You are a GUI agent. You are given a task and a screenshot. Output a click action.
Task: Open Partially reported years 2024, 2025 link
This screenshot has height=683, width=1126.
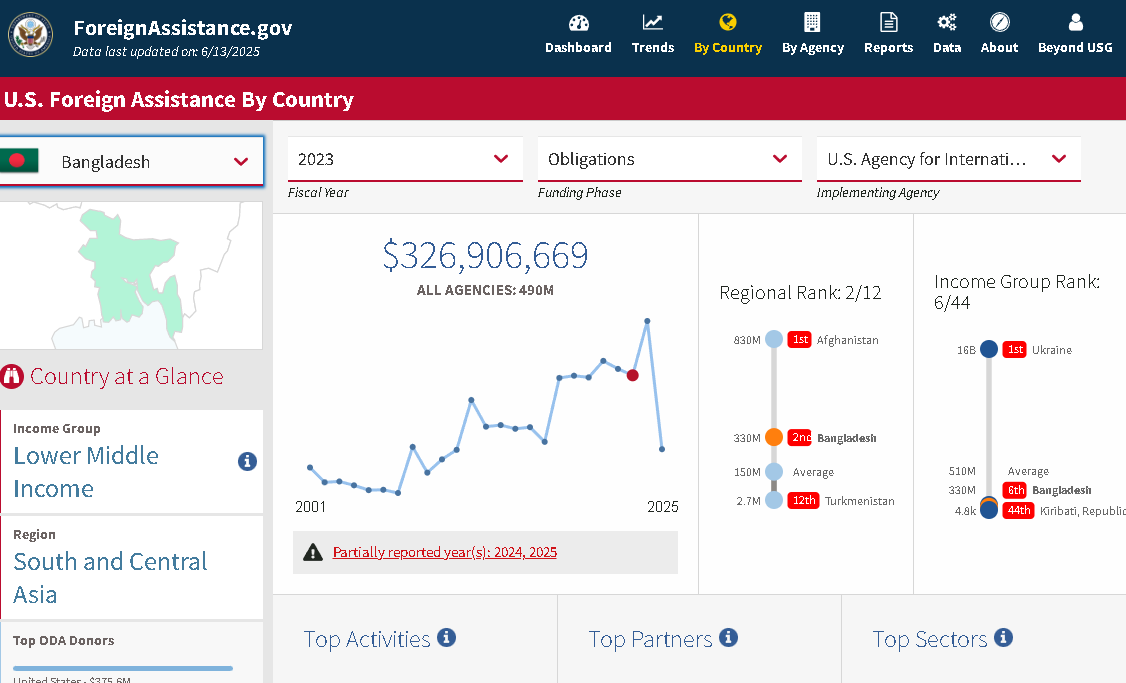[x=445, y=552]
